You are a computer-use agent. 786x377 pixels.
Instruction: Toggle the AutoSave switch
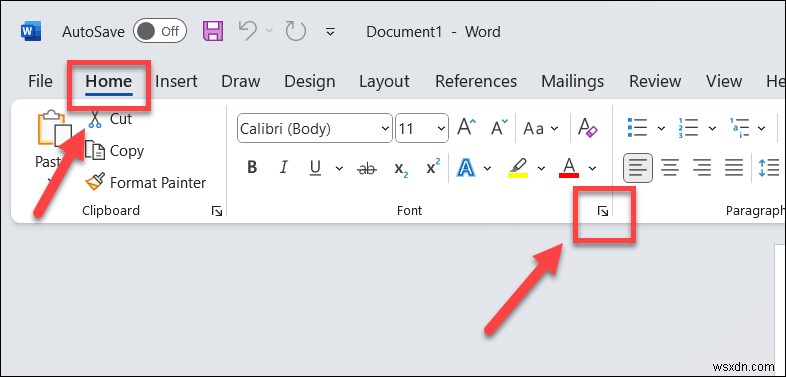(x=160, y=32)
